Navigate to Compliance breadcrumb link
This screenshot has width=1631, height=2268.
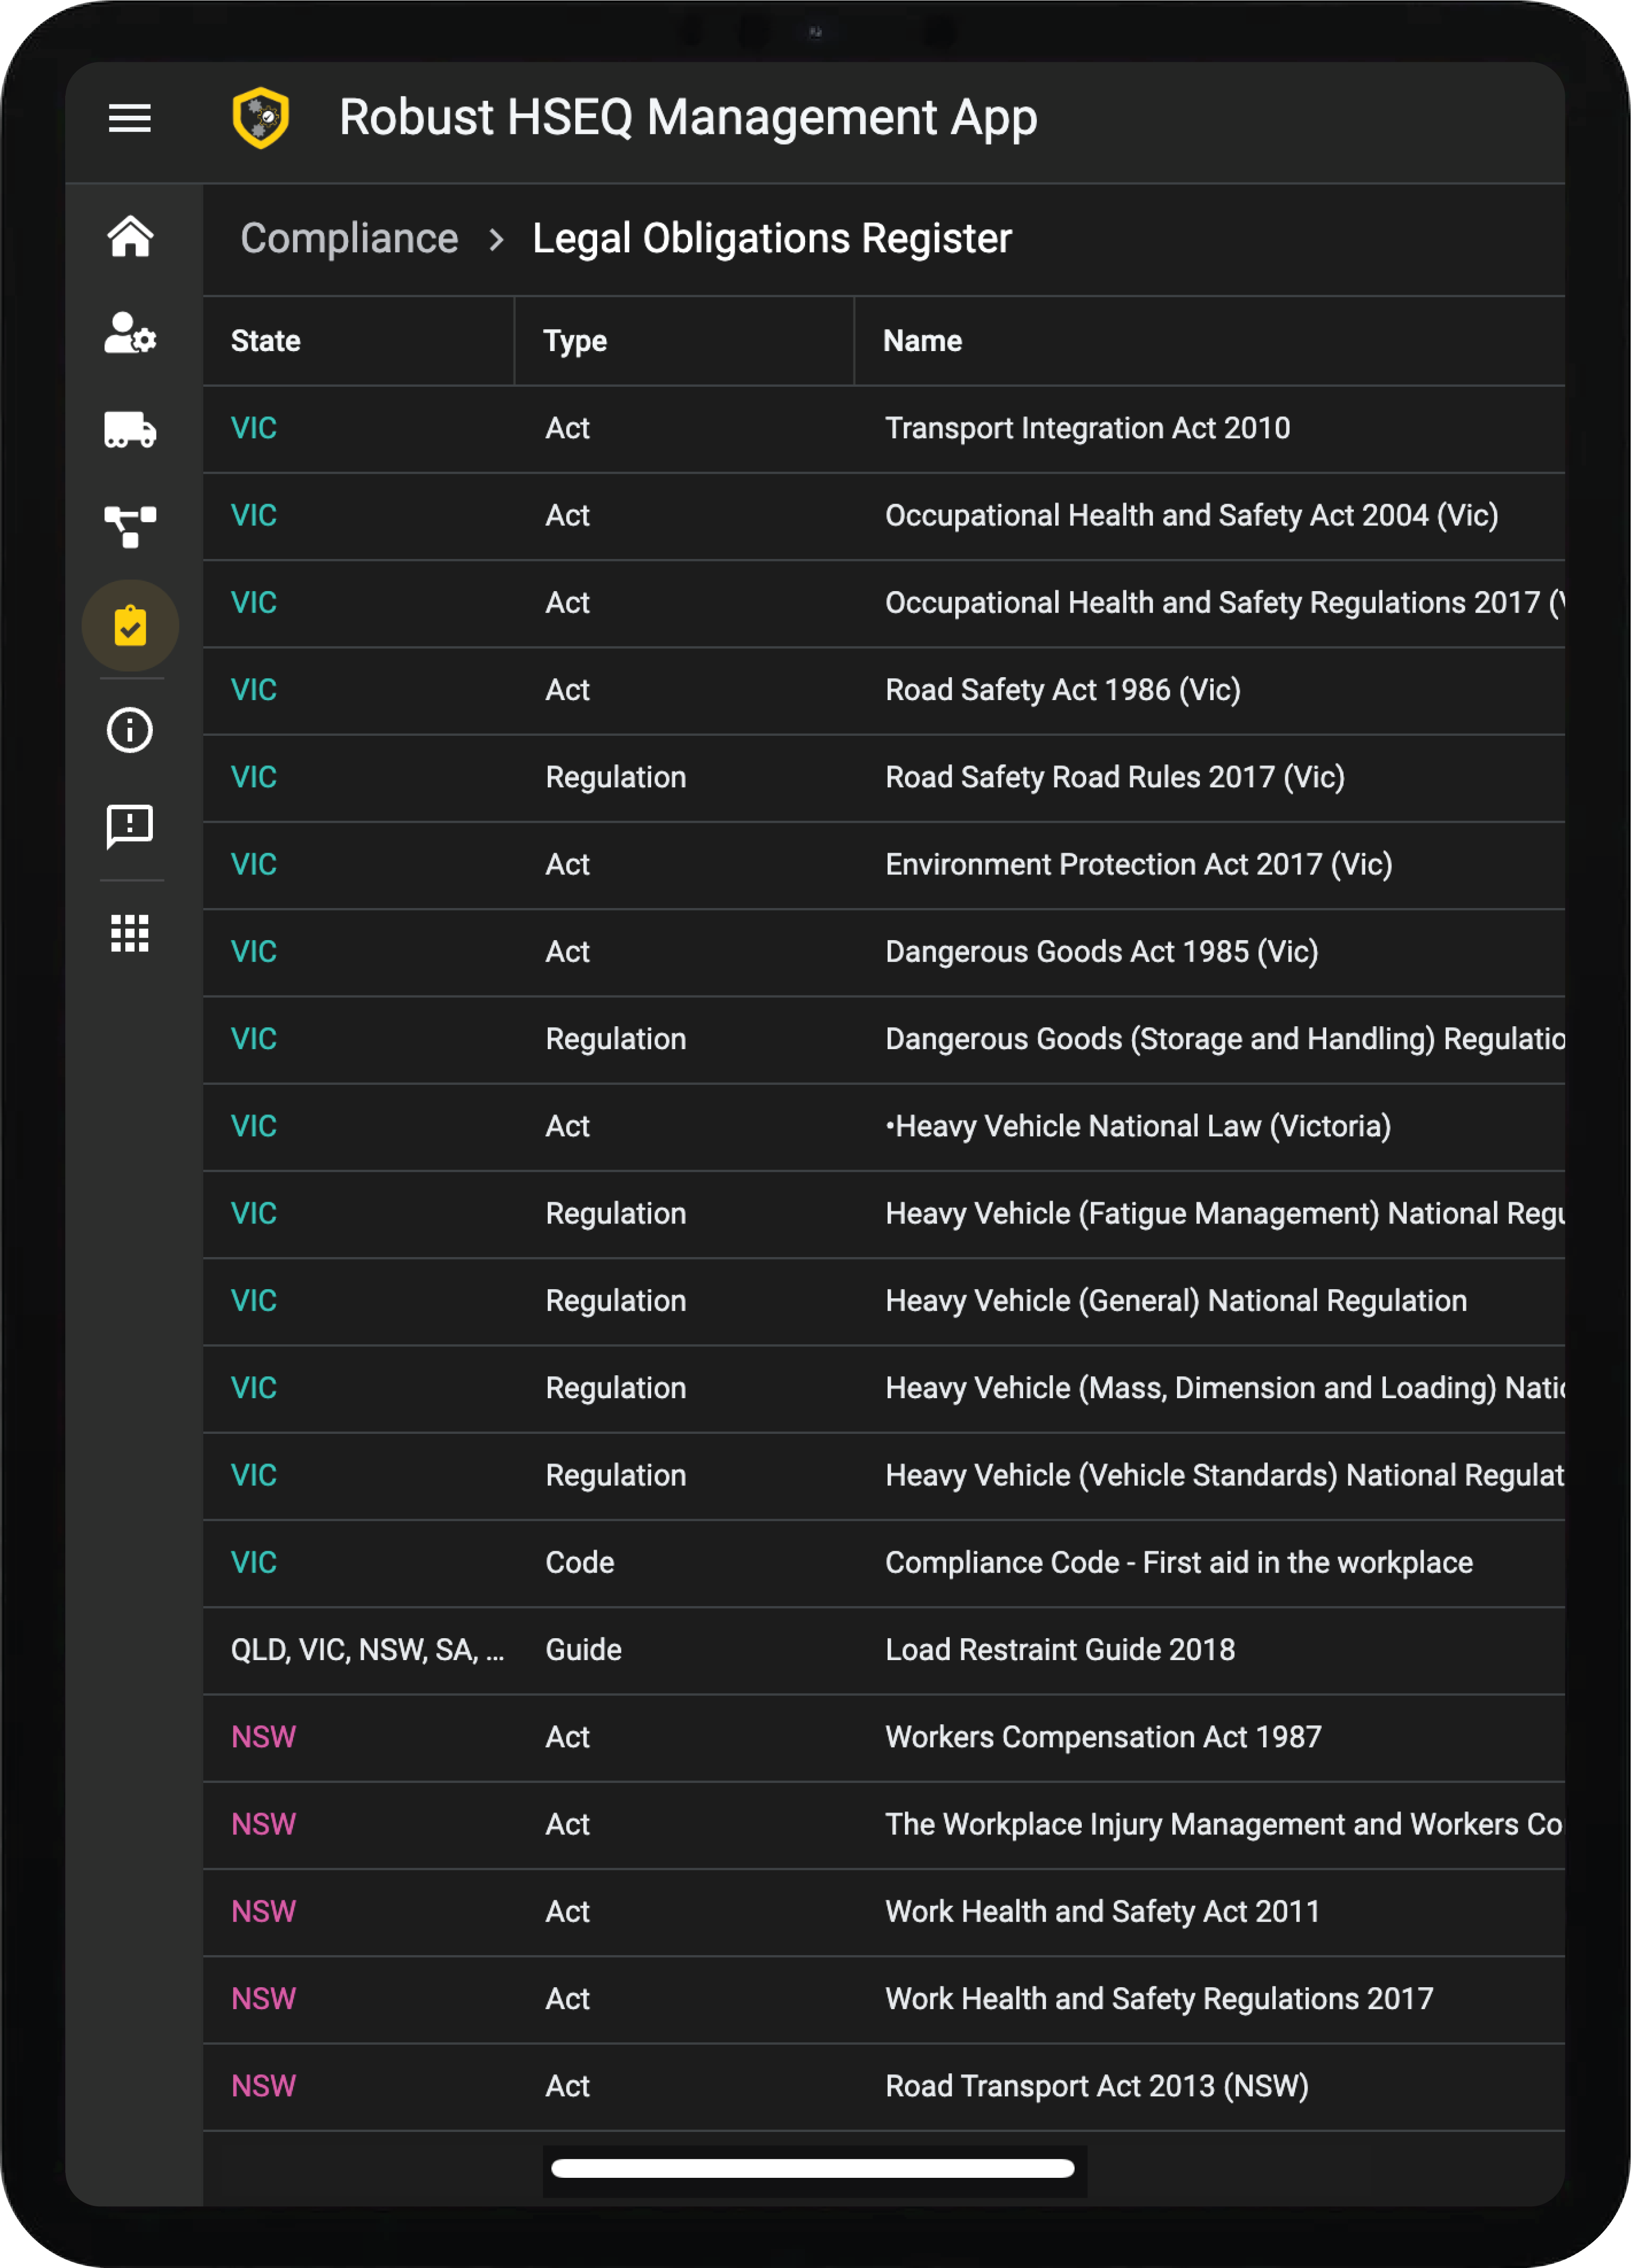pyautogui.click(x=349, y=238)
